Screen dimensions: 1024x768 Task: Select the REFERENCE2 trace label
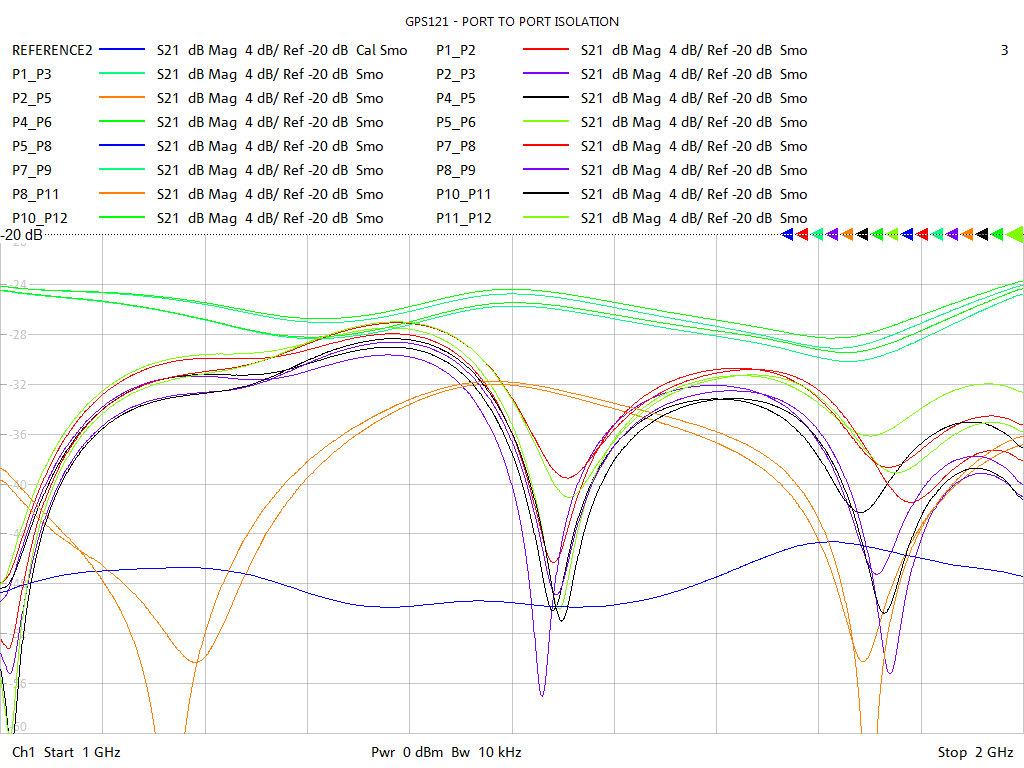point(52,50)
